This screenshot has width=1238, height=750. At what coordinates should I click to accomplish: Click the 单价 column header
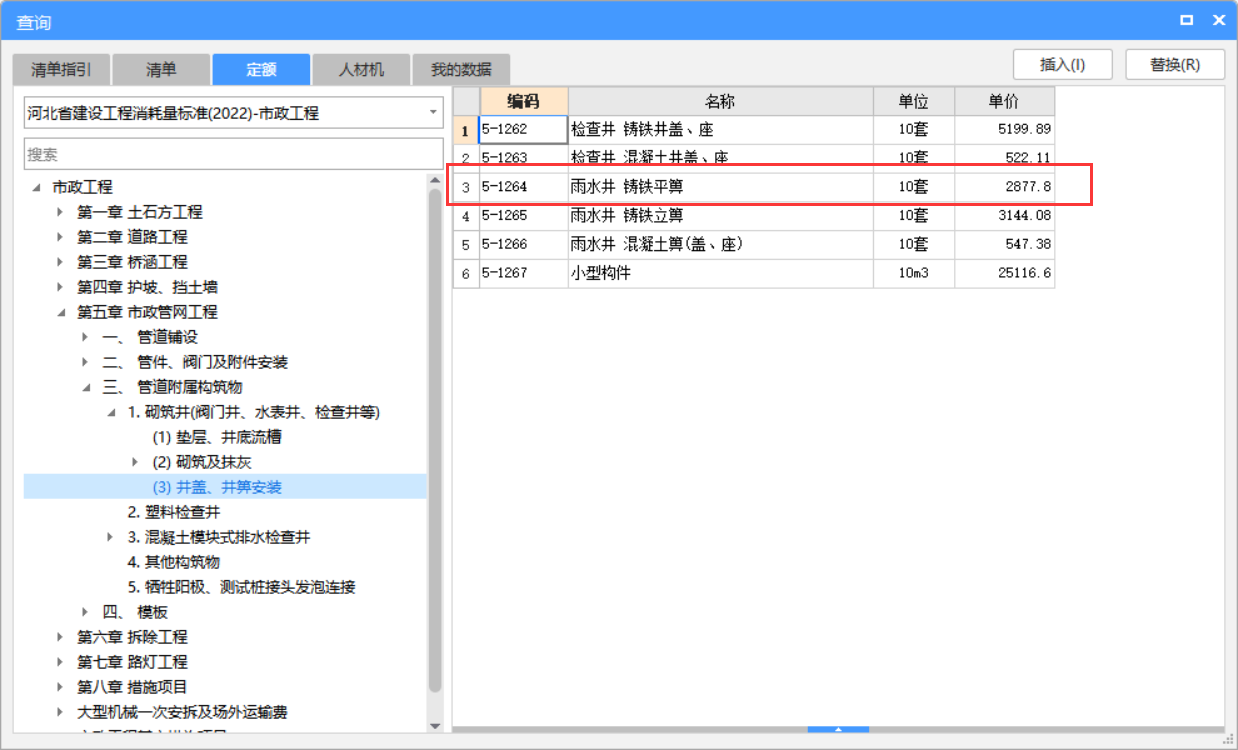1004,101
